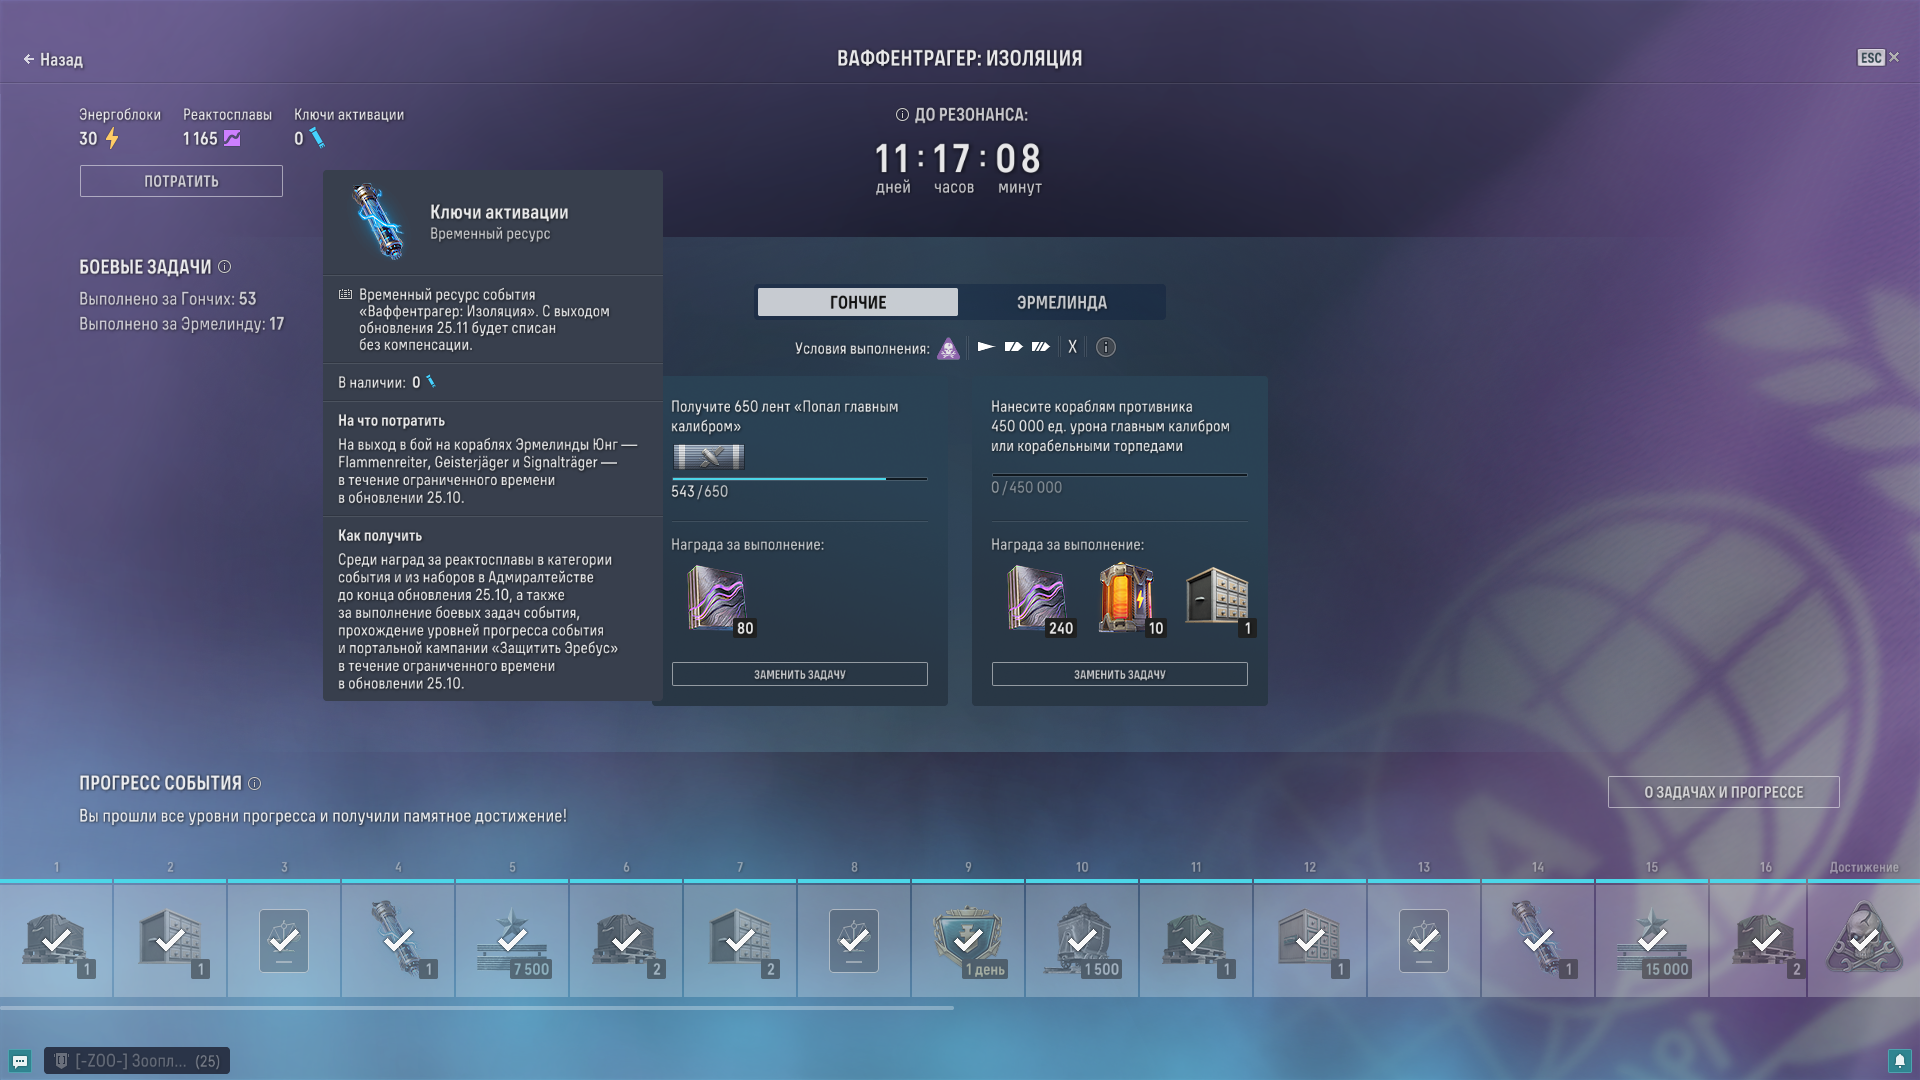Replace the 450 000 damage task

[x=1119, y=674]
